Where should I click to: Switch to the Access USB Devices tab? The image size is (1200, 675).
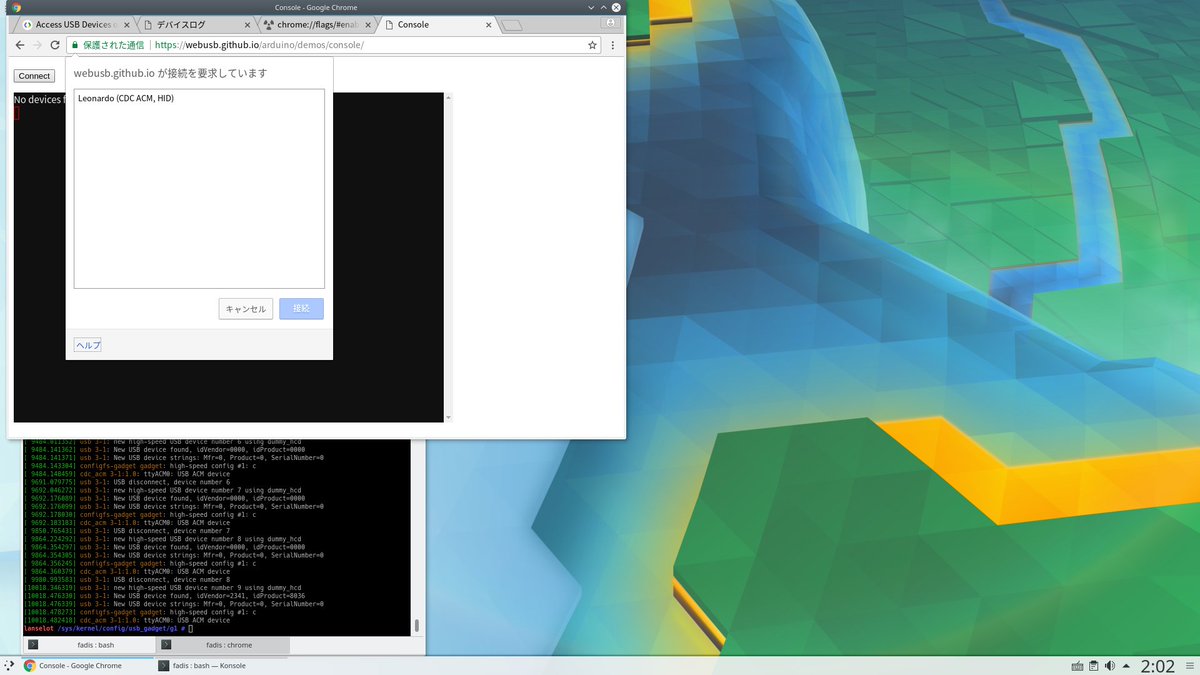tap(74, 24)
